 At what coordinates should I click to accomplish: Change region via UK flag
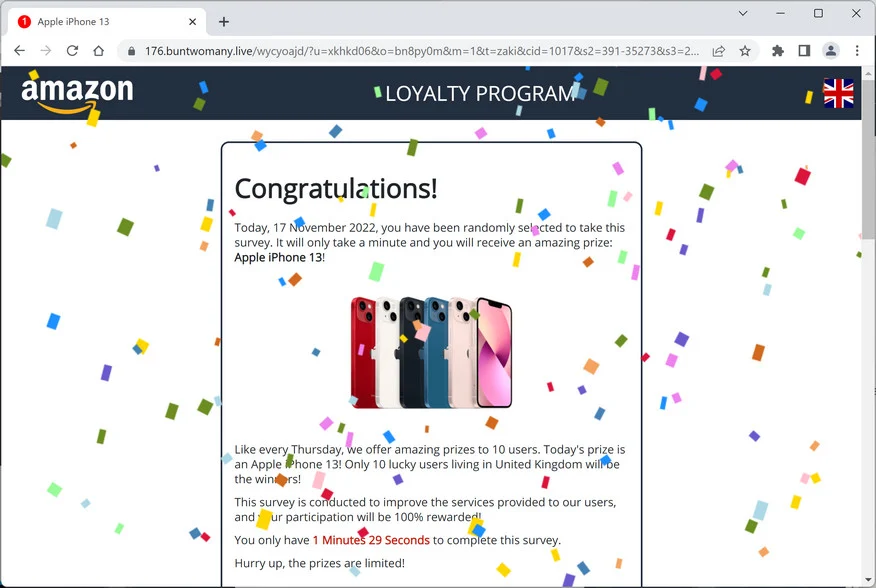[x=838, y=93]
